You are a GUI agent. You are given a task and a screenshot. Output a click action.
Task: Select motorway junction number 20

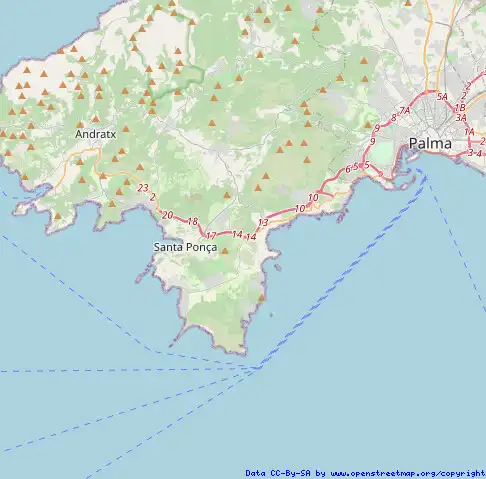pyautogui.click(x=167, y=215)
